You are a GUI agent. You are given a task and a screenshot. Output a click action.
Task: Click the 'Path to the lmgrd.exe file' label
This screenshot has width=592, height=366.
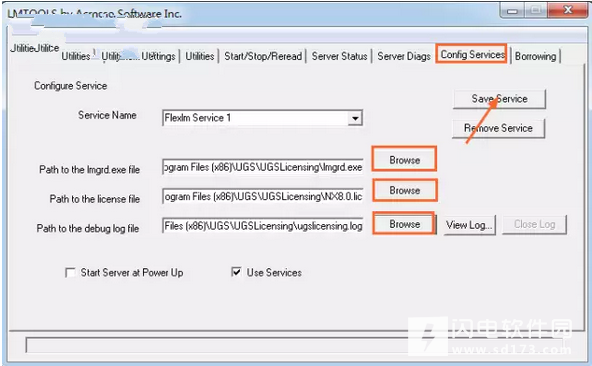click(89, 170)
